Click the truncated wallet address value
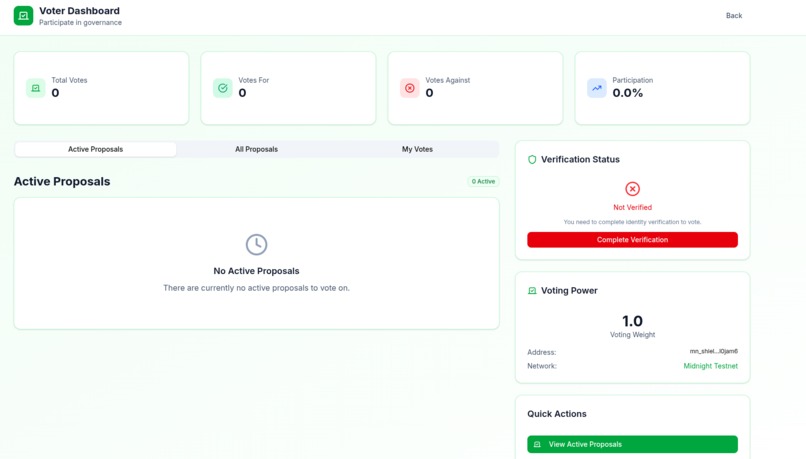 click(x=713, y=351)
